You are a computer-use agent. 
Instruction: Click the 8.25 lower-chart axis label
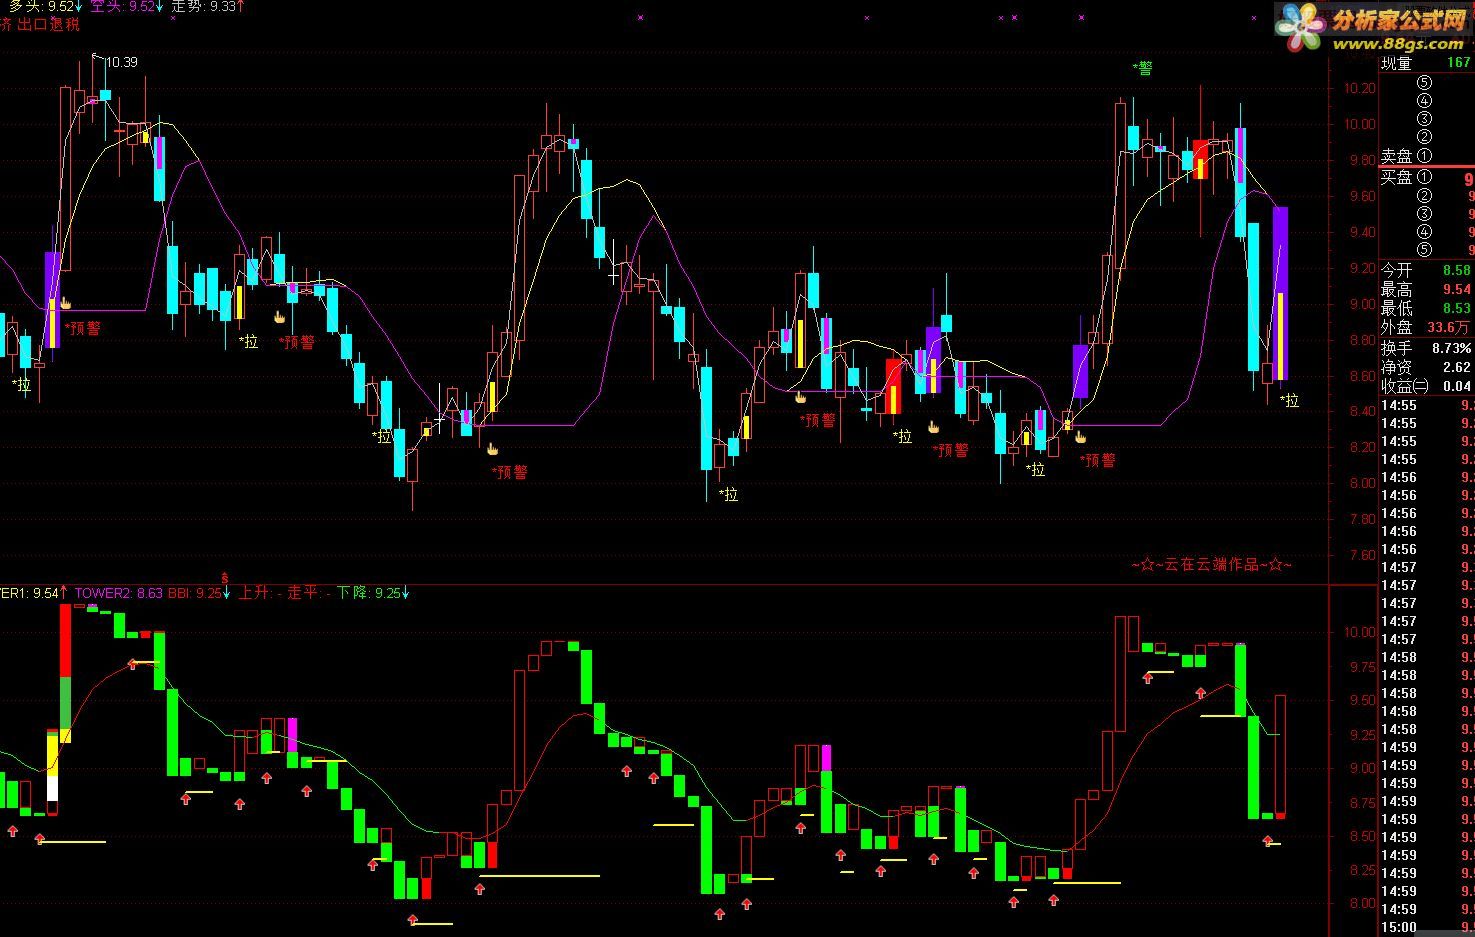tap(1362, 870)
